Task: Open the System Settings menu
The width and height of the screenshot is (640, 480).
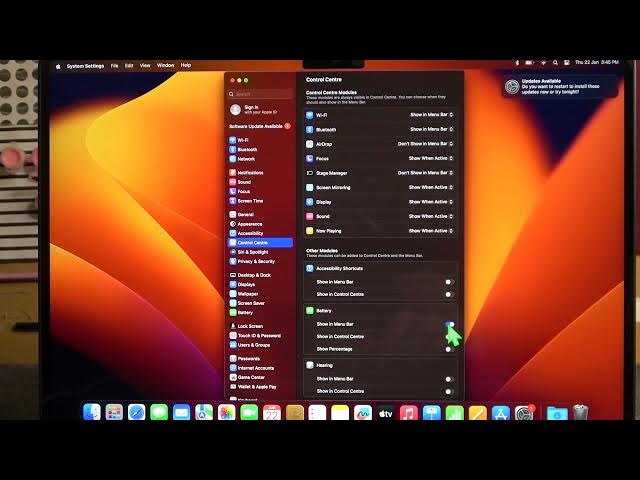Action: pyautogui.click(x=85, y=66)
